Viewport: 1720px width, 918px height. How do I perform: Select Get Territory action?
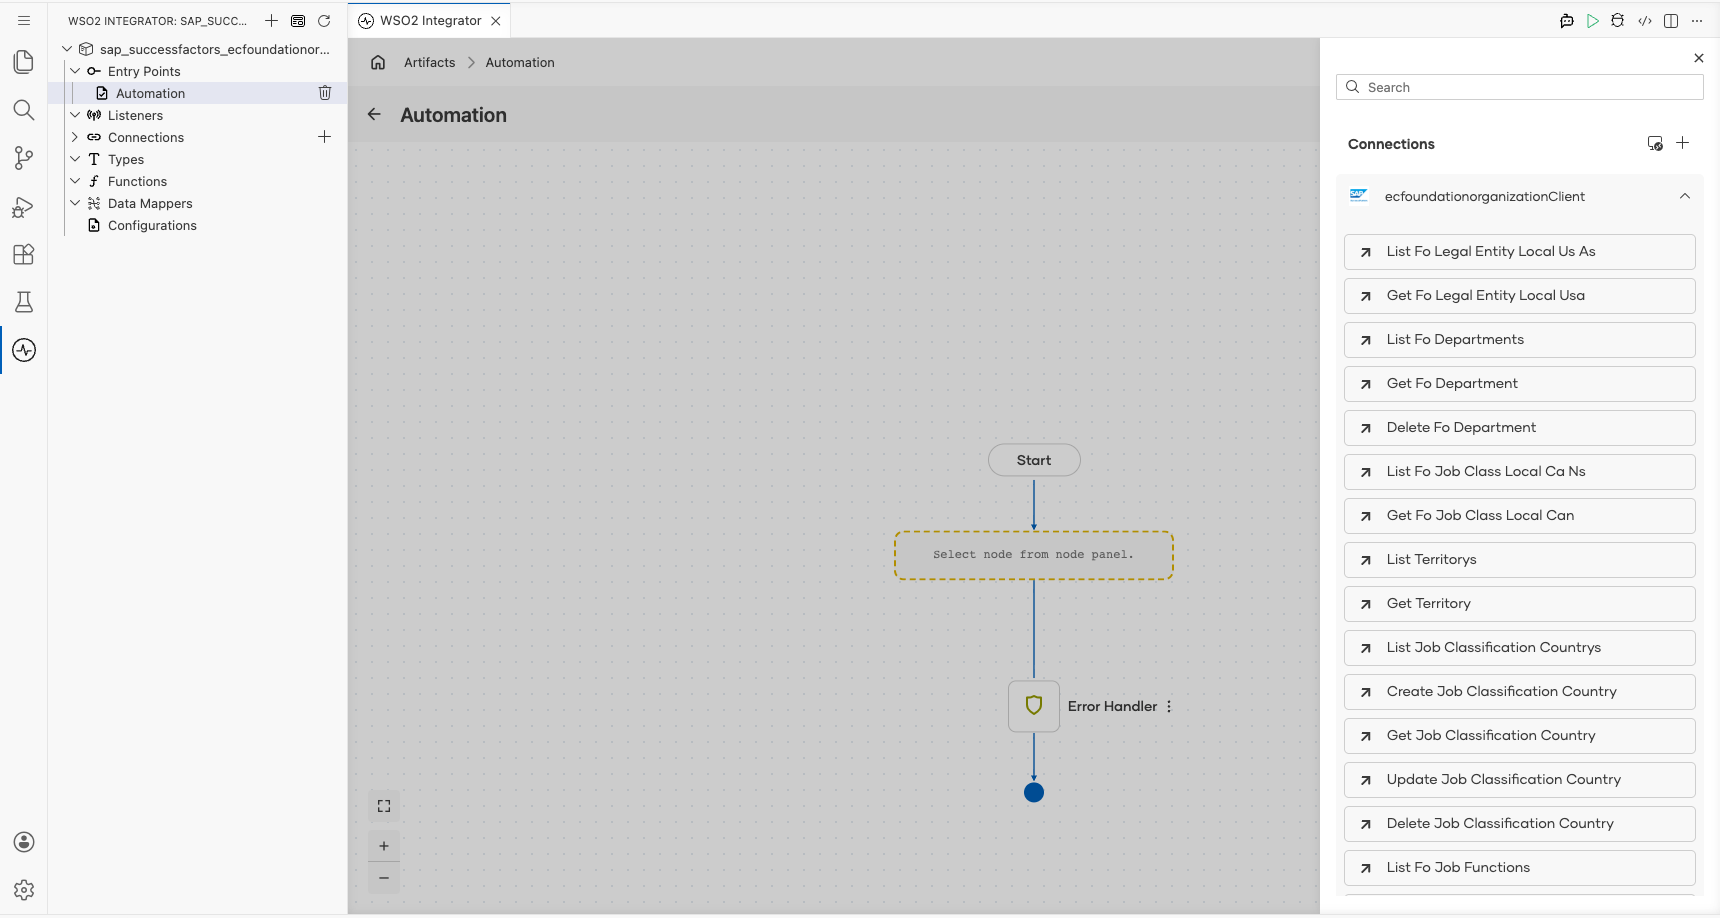click(1520, 604)
